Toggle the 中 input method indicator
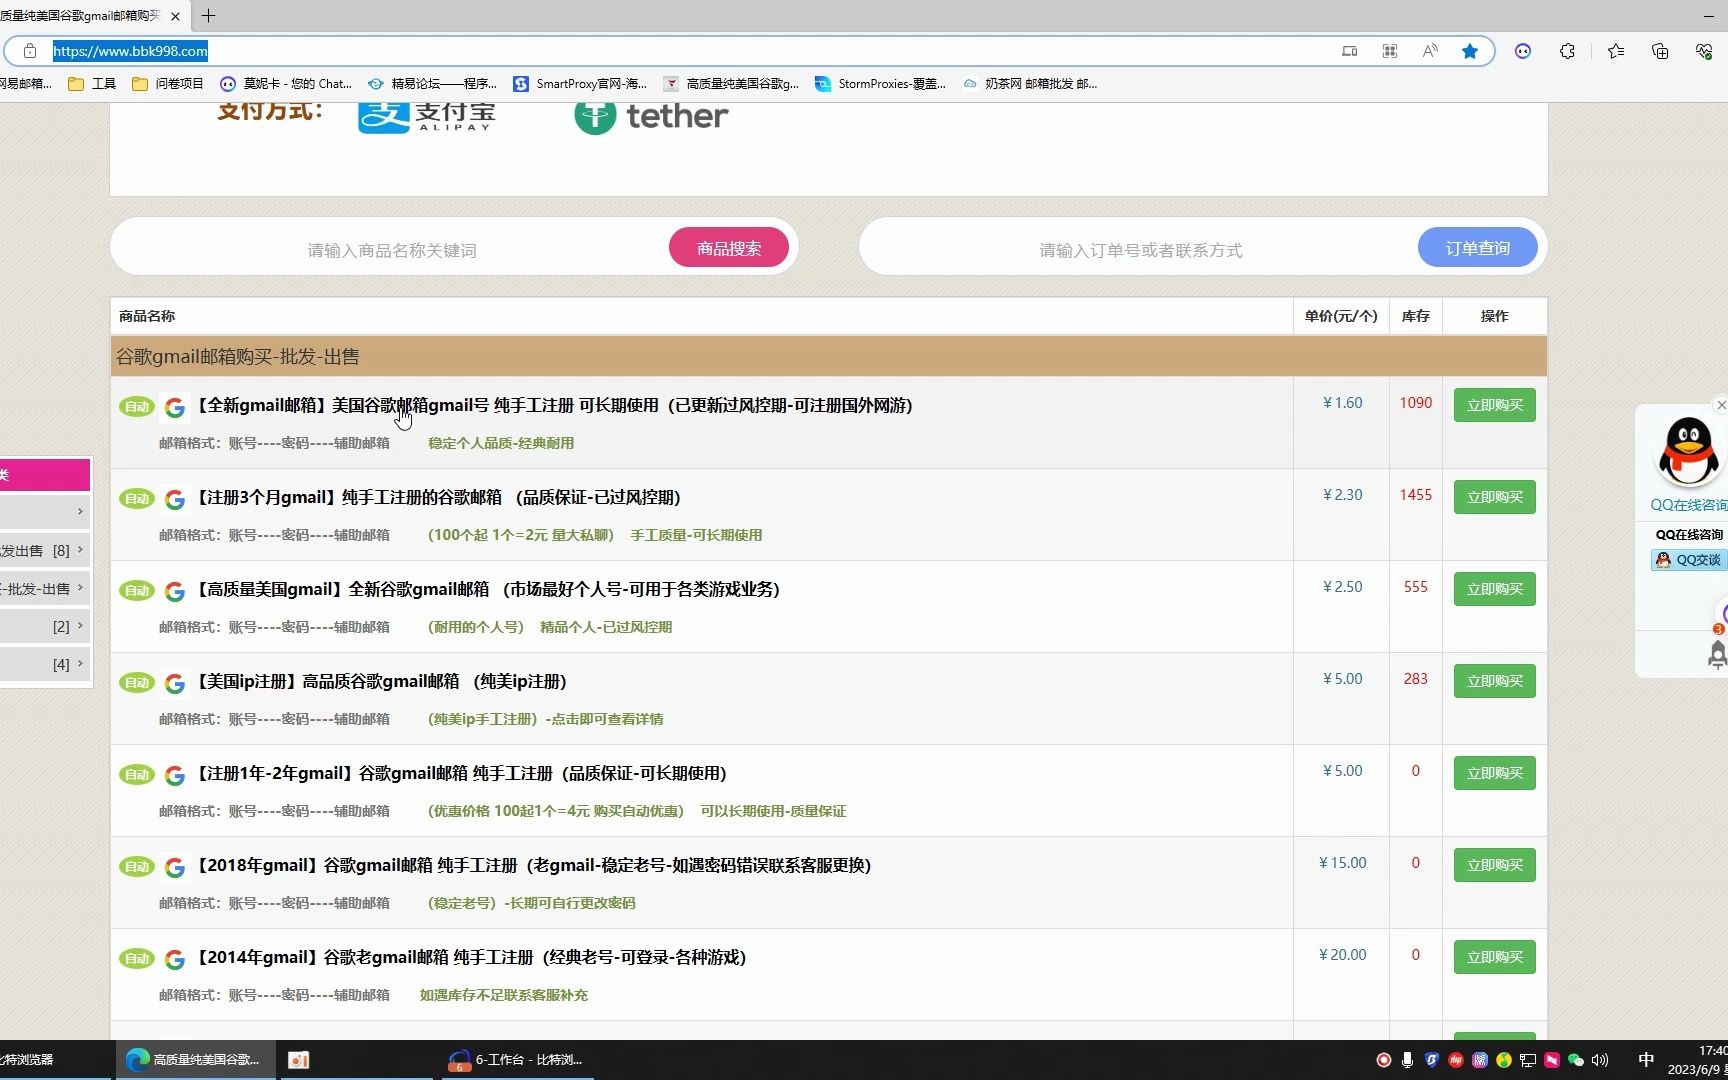Viewport: 1728px width, 1080px height. [1646, 1060]
